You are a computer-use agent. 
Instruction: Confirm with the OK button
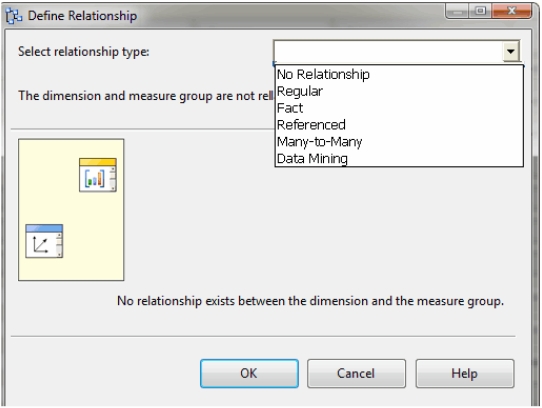[249, 373]
